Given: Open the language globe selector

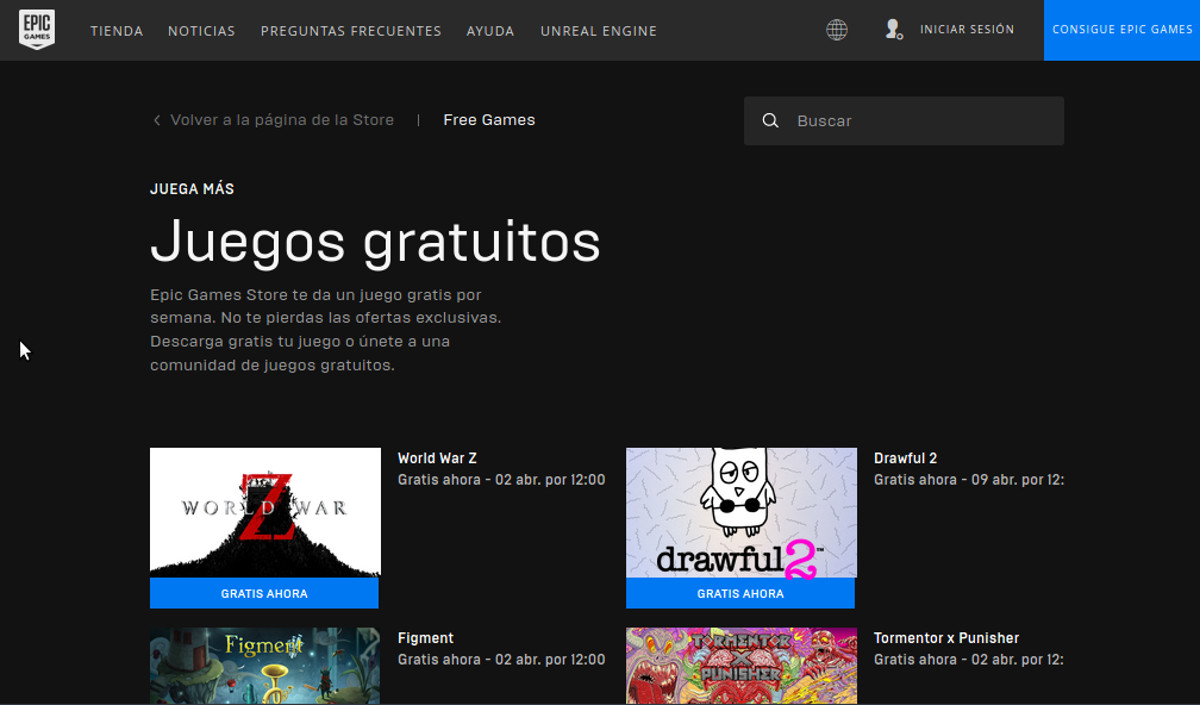Looking at the screenshot, I should point(837,30).
